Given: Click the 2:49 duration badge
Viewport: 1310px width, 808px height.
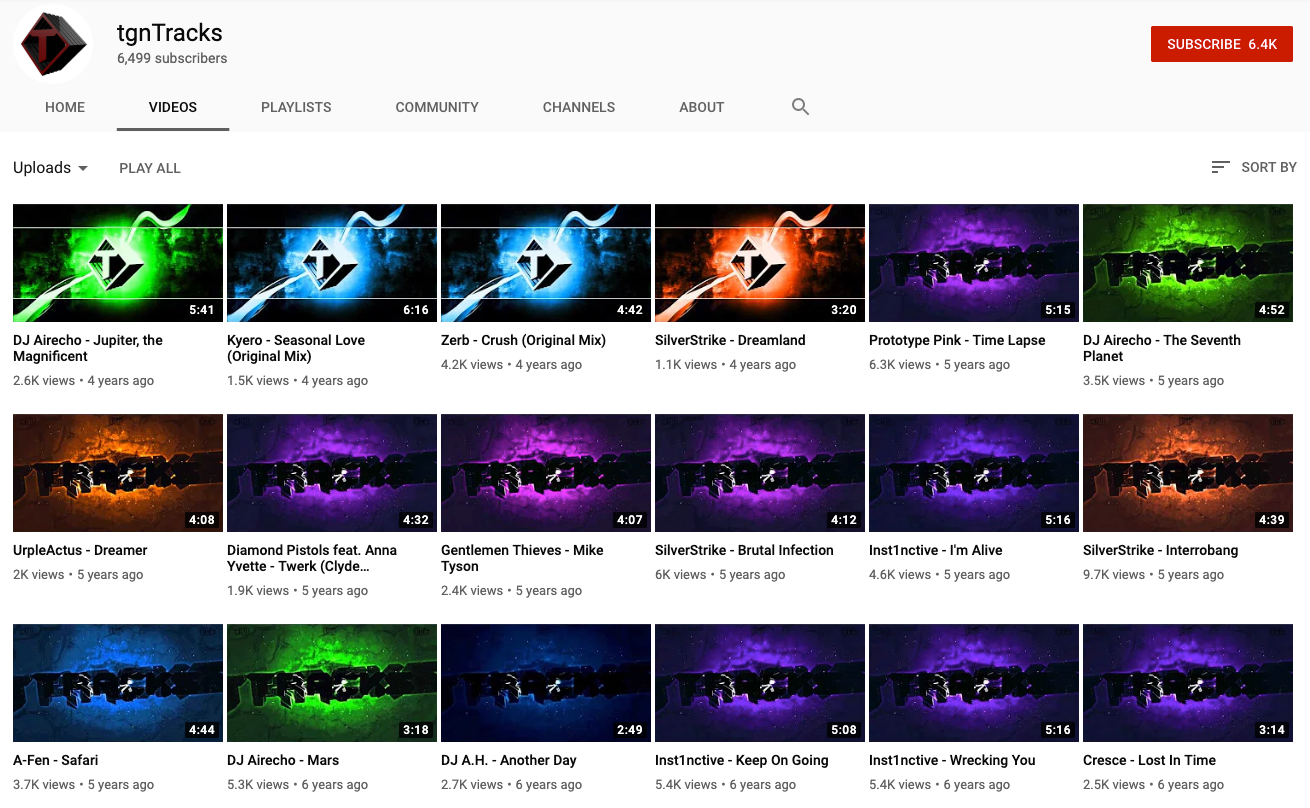Looking at the screenshot, I should tap(630, 730).
